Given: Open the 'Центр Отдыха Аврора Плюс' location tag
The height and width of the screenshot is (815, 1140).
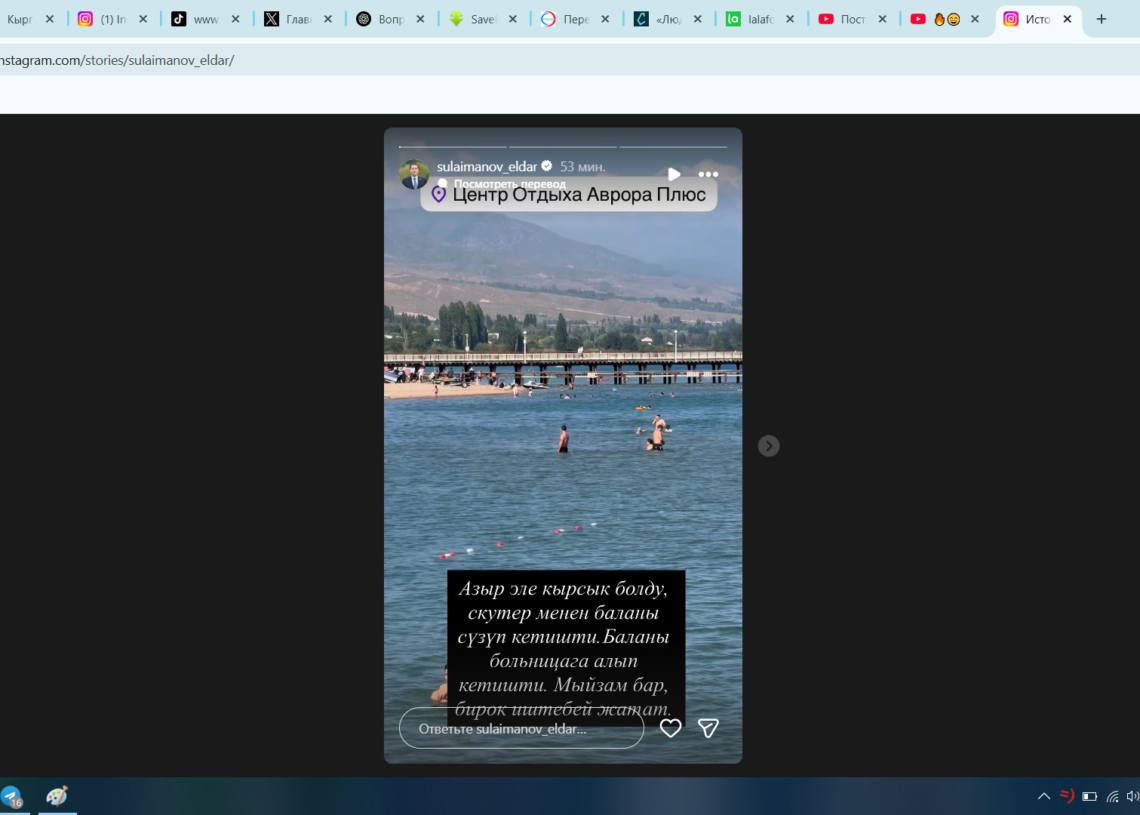Looking at the screenshot, I should 568,195.
